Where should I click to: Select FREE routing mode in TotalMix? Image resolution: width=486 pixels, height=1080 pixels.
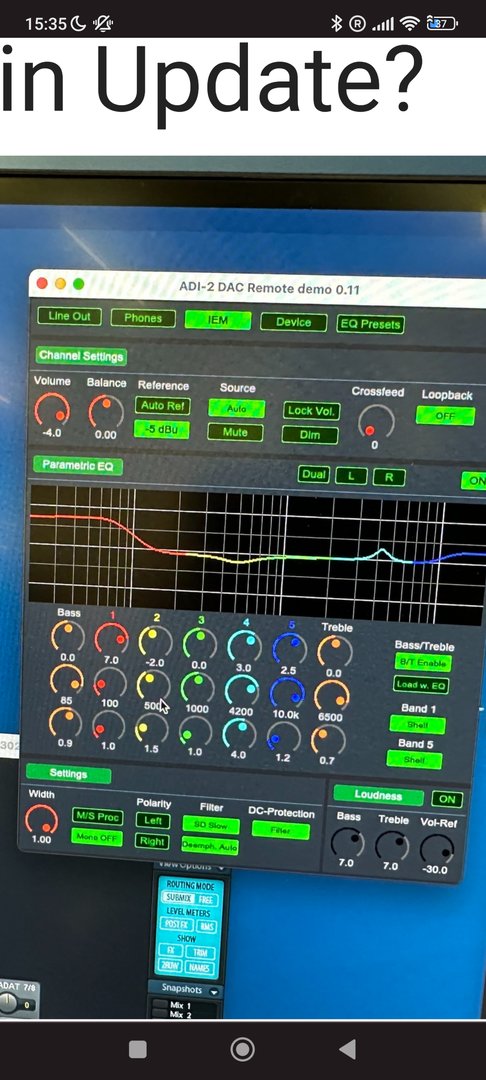207,900
